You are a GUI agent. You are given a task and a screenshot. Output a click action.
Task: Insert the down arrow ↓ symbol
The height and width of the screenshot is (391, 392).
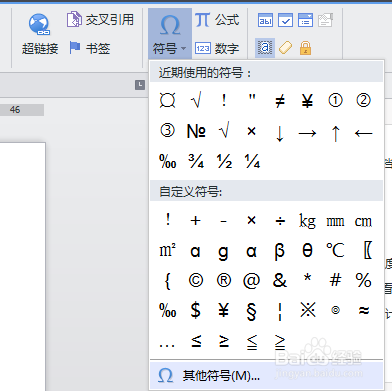(x=280, y=133)
